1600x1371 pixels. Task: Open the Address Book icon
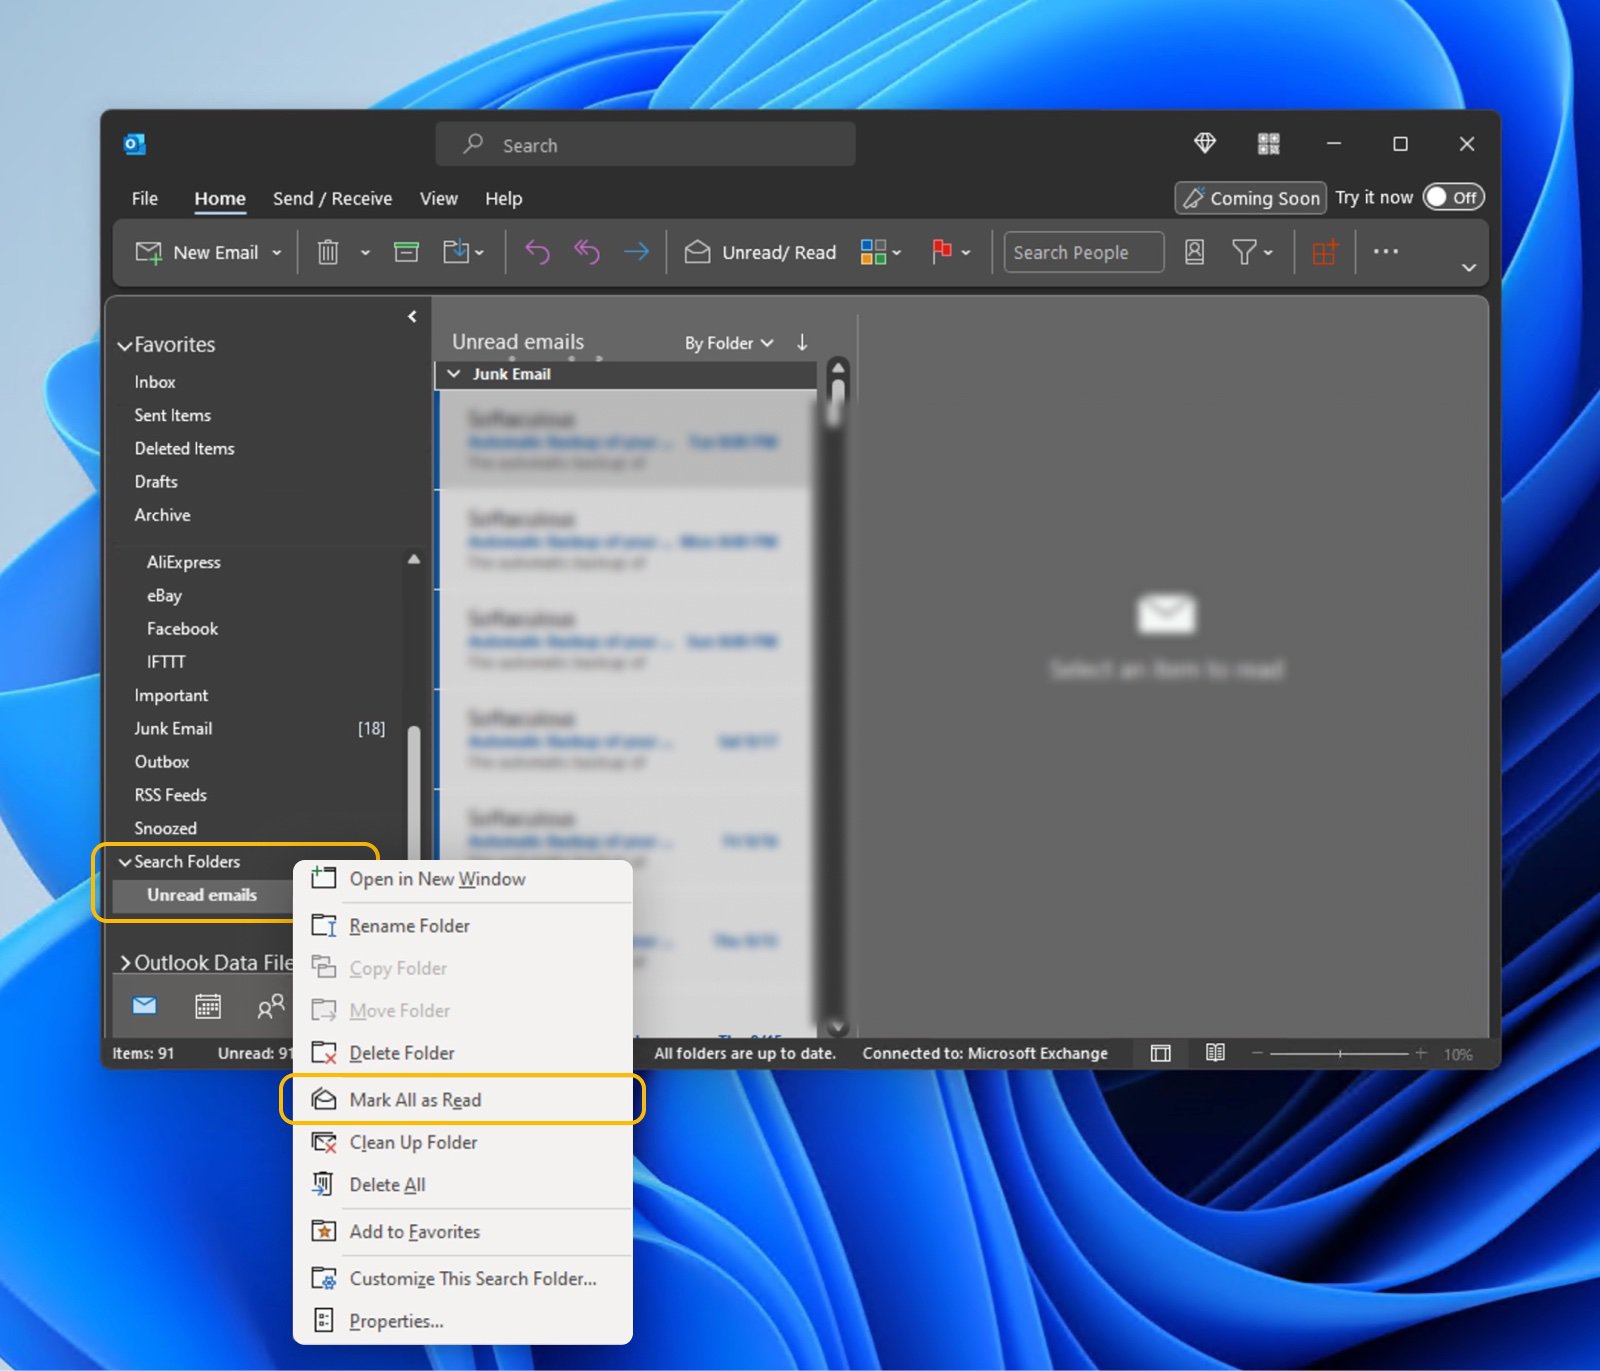pyautogui.click(x=1194, y=253)
